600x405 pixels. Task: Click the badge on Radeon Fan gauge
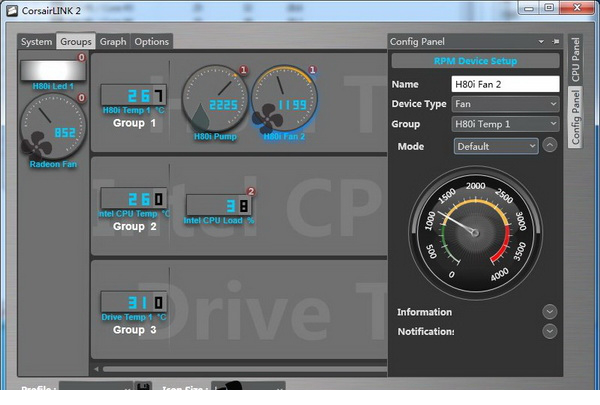click(82, 98)
